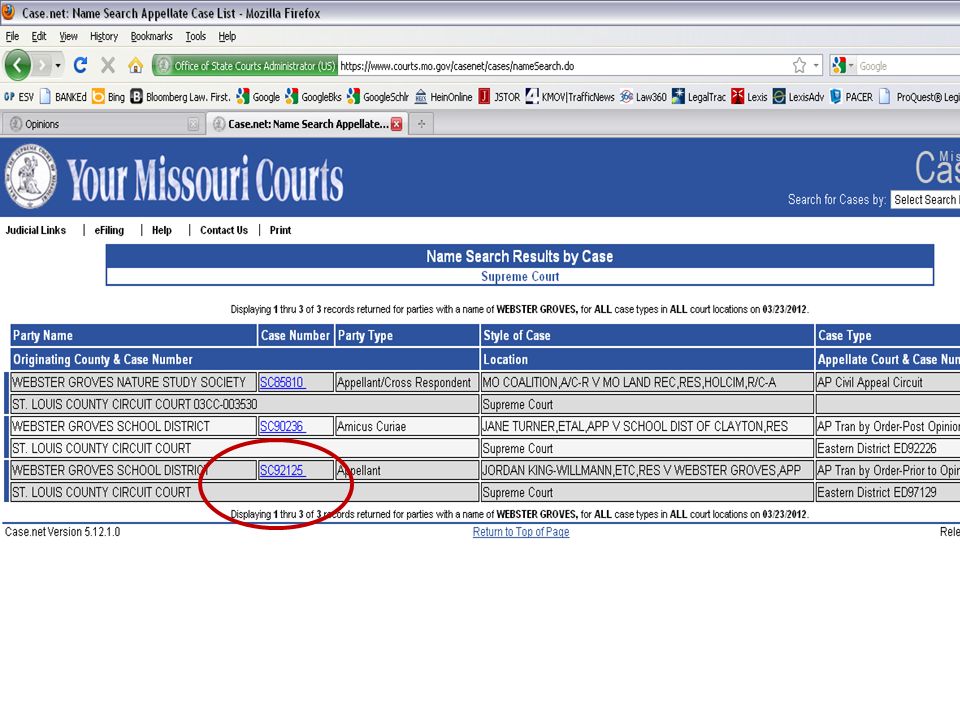Image resolution: width=960 pixels, height=720 pixels.
Task: Open the Tools menu
Action: pyautogui.click(x=195, y=36)
